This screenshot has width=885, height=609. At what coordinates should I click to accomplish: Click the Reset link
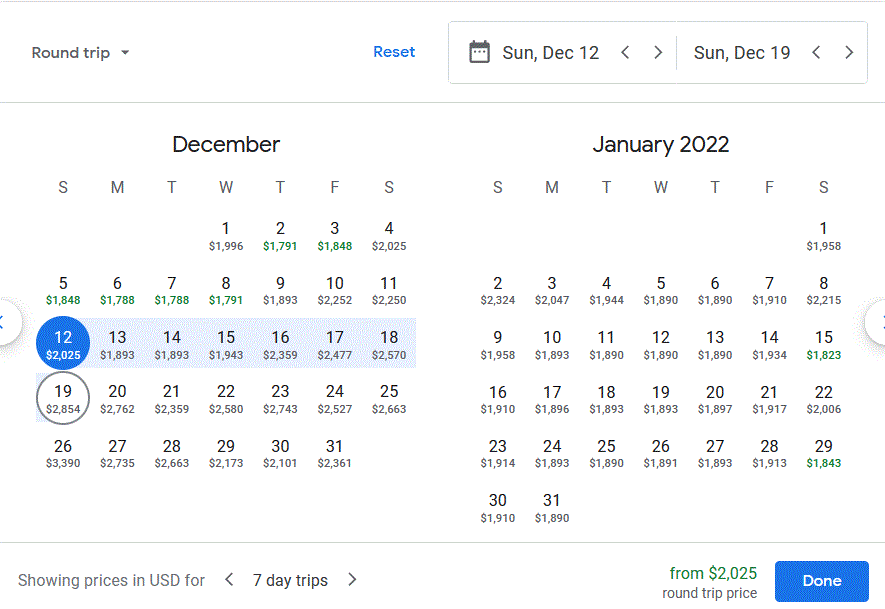coord(394,52)
